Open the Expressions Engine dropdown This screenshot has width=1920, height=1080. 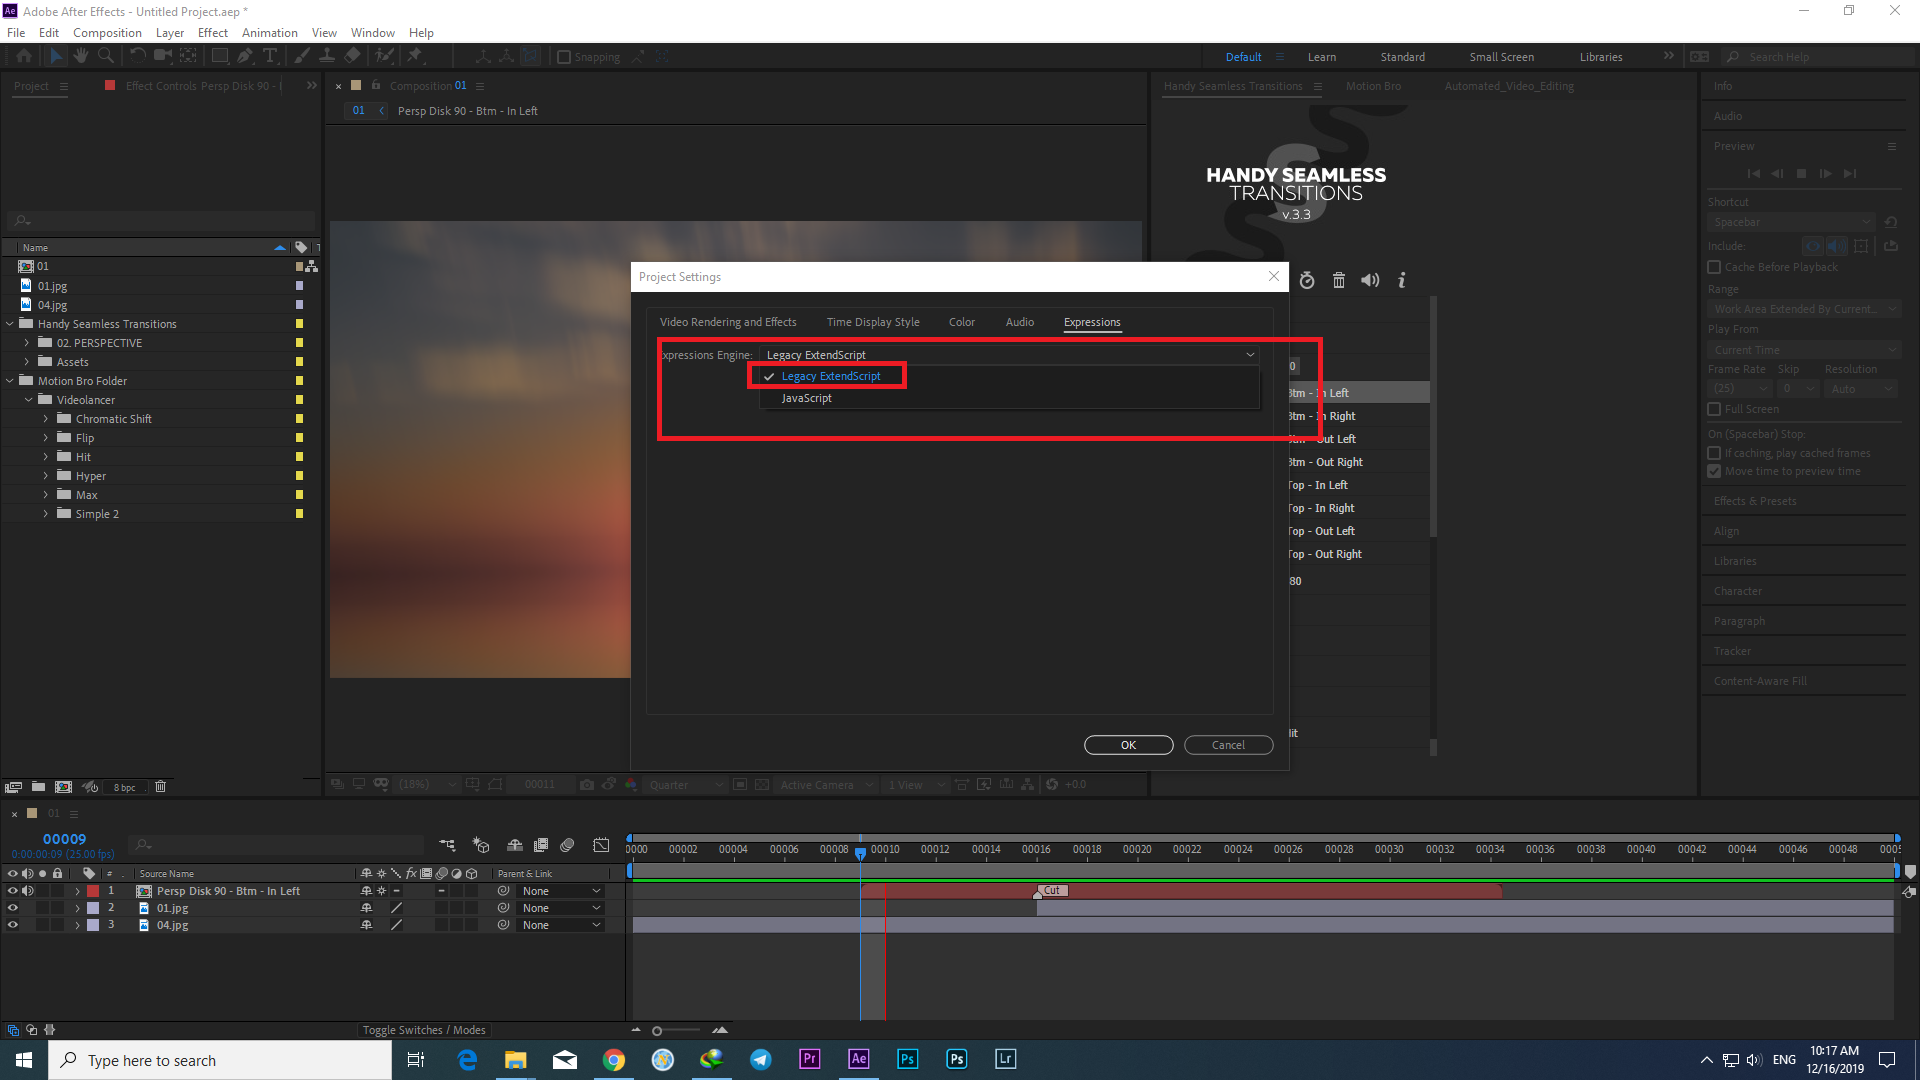pos(1010,355)
